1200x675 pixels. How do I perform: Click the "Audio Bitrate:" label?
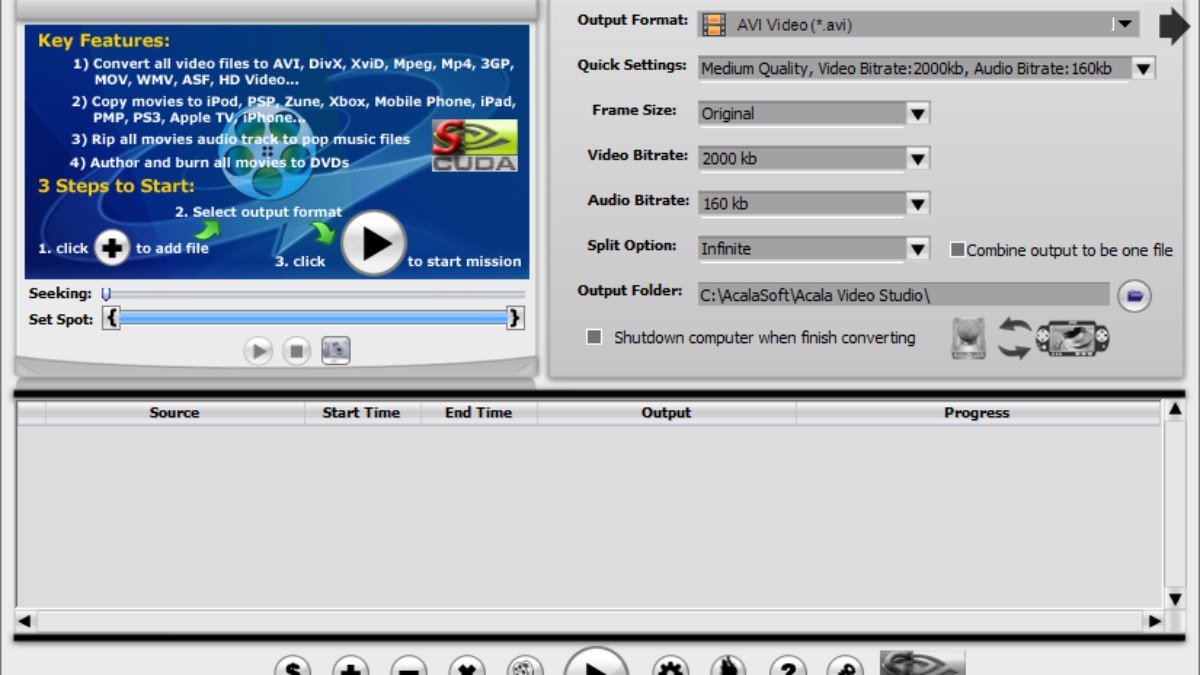638,200
